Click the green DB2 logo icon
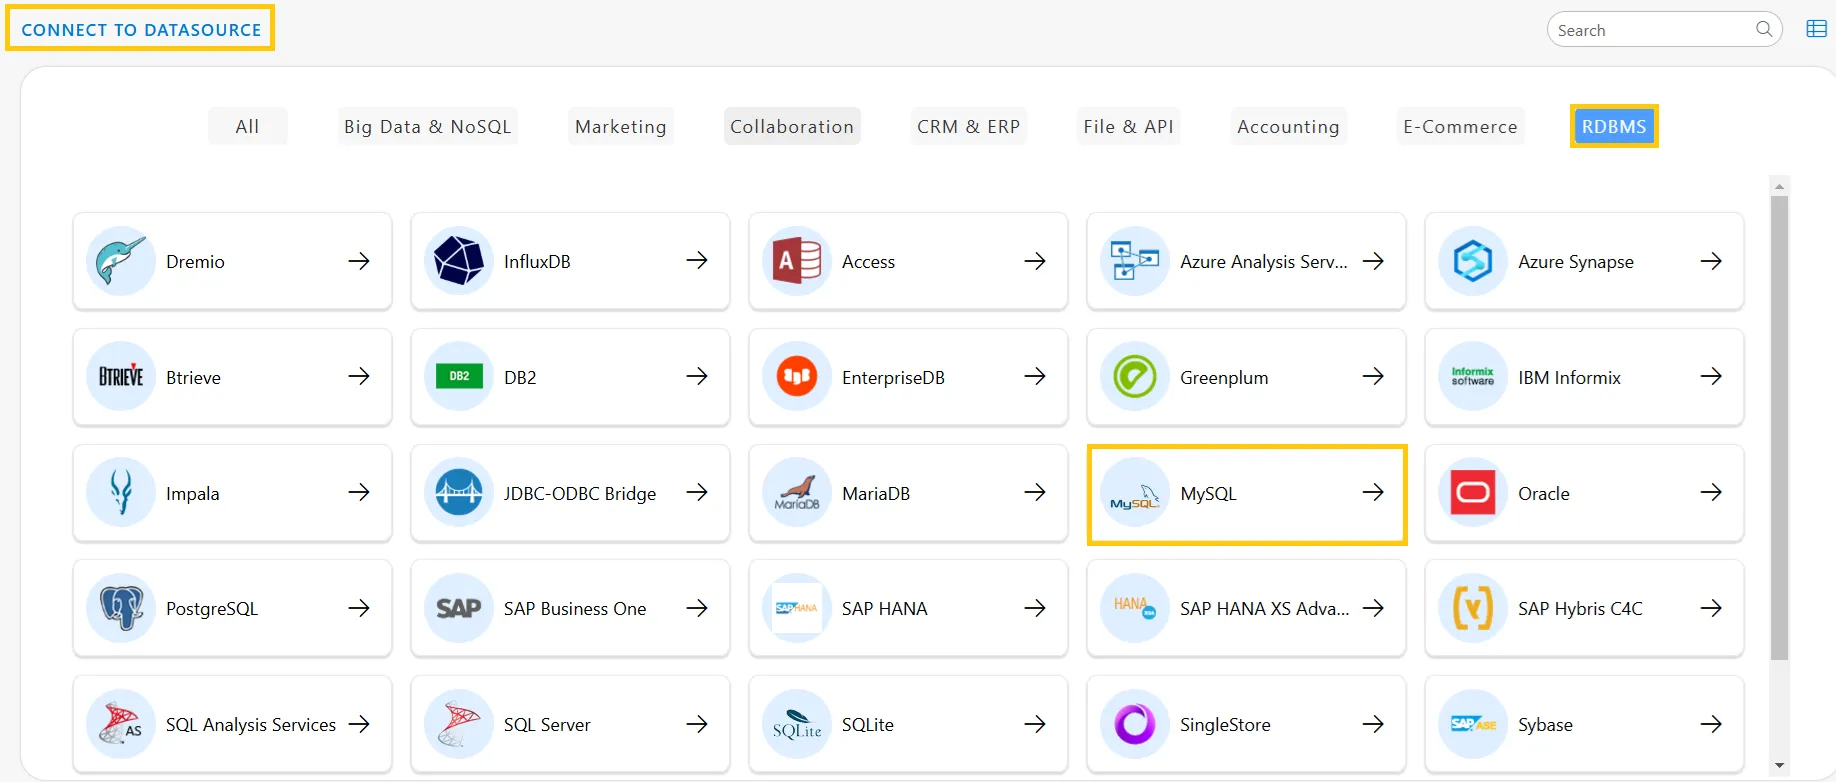 pyautogui.click(x=459, y=377)
